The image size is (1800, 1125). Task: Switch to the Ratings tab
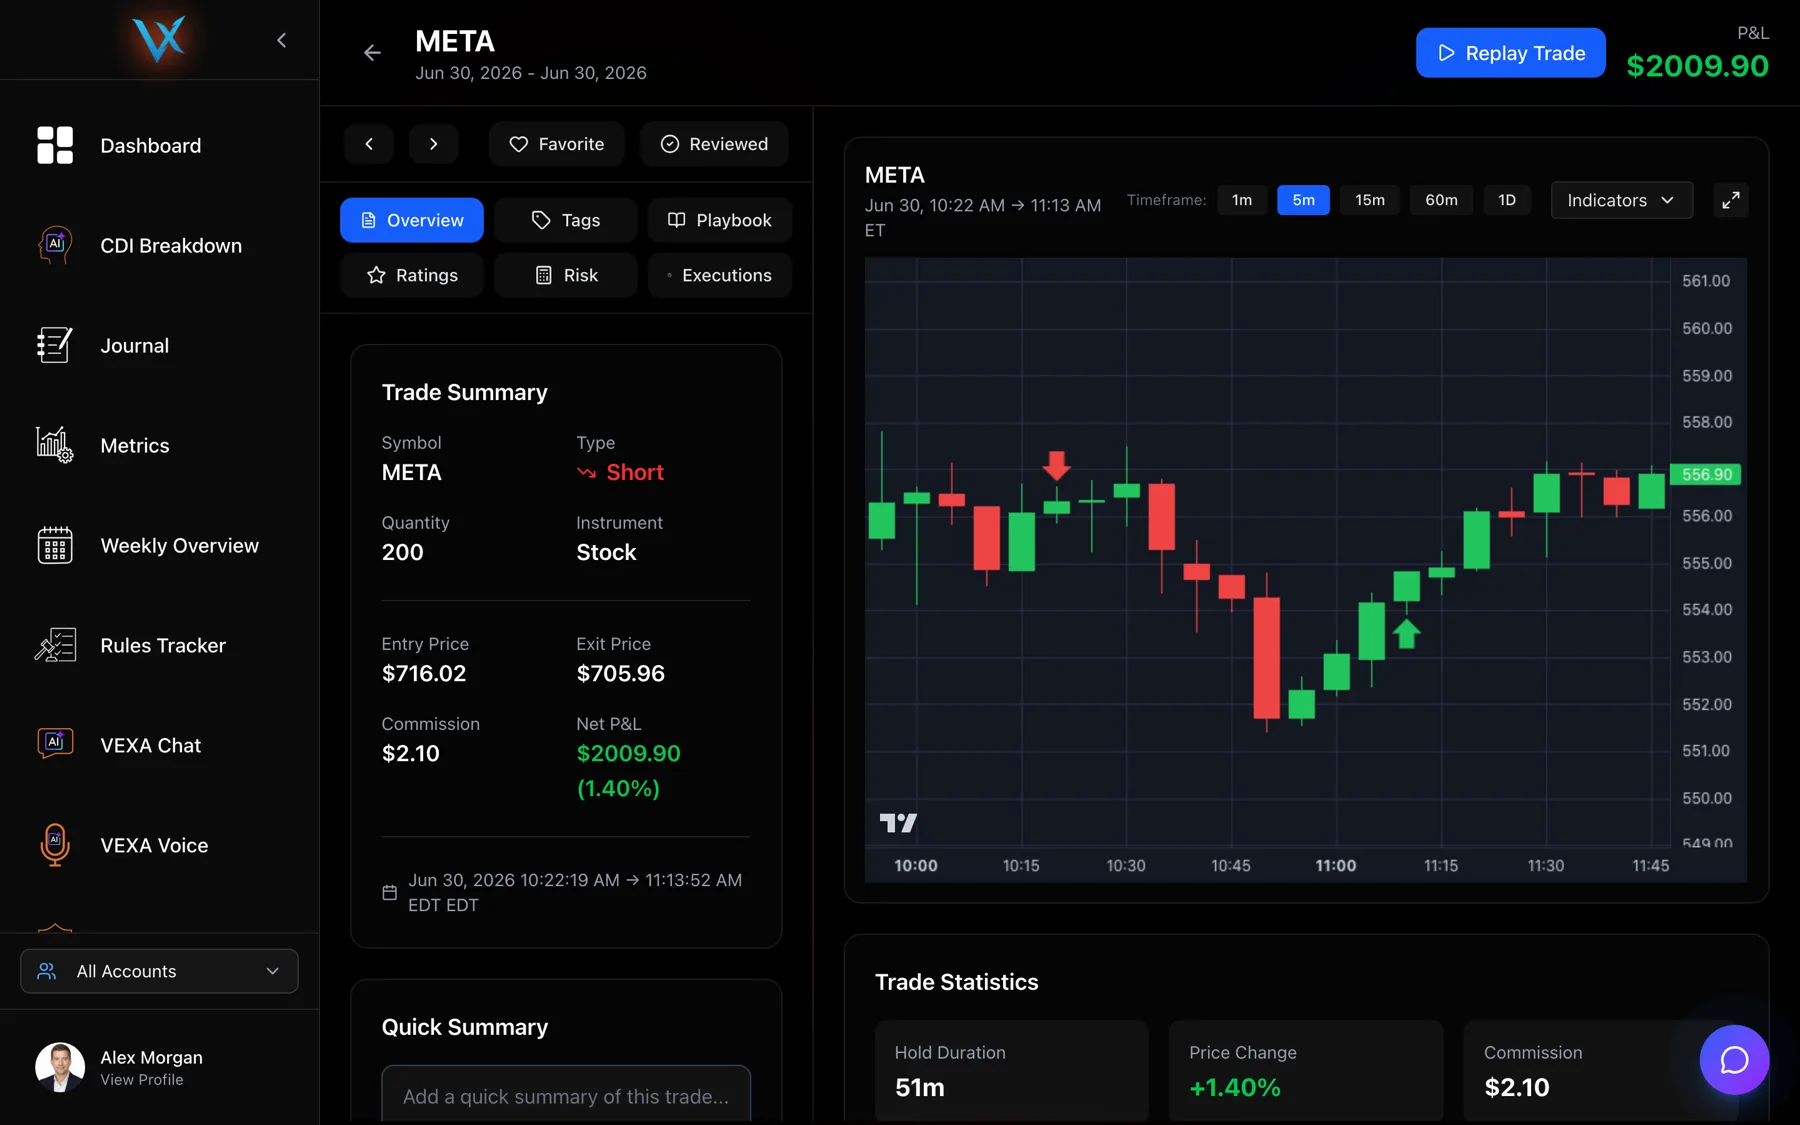click(412, 275)
